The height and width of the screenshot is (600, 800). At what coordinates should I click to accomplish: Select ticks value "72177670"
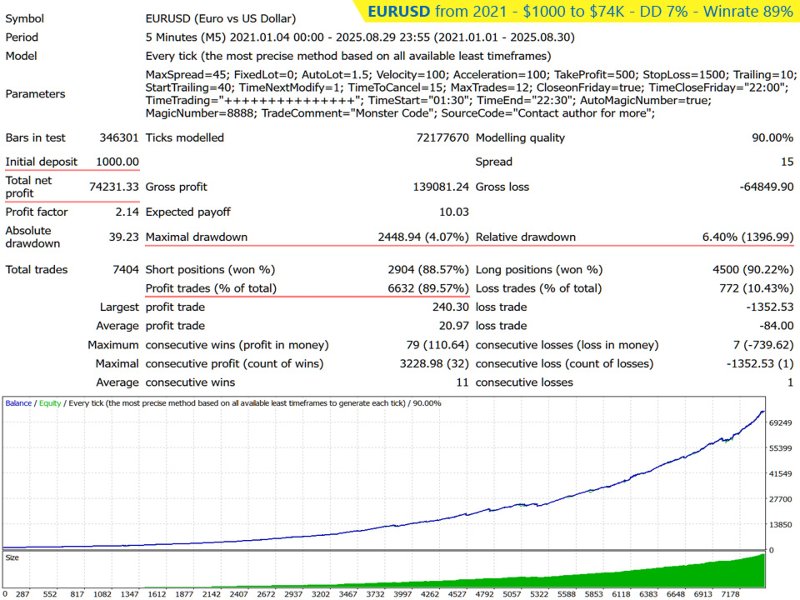tap(442, 138)
